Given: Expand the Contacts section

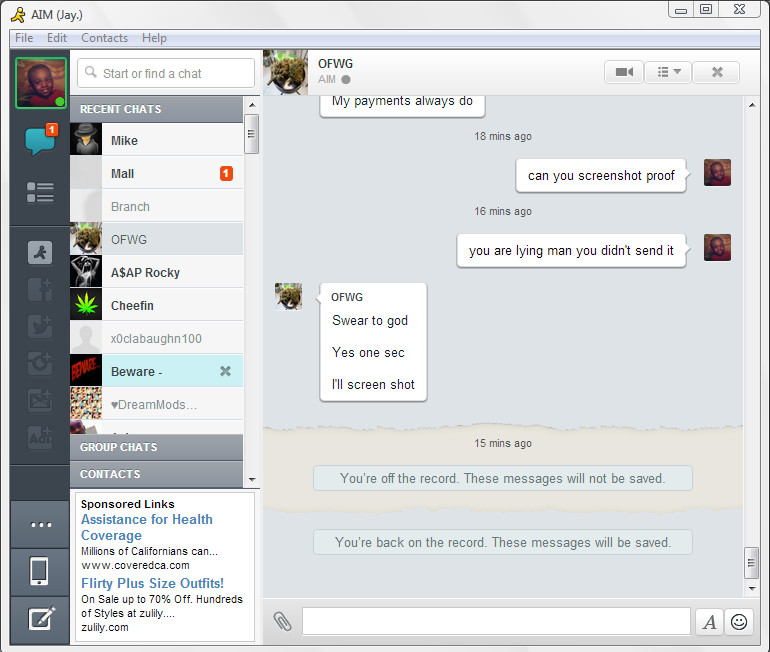Looking at the screenshot, I should click(x=157, y=474).
